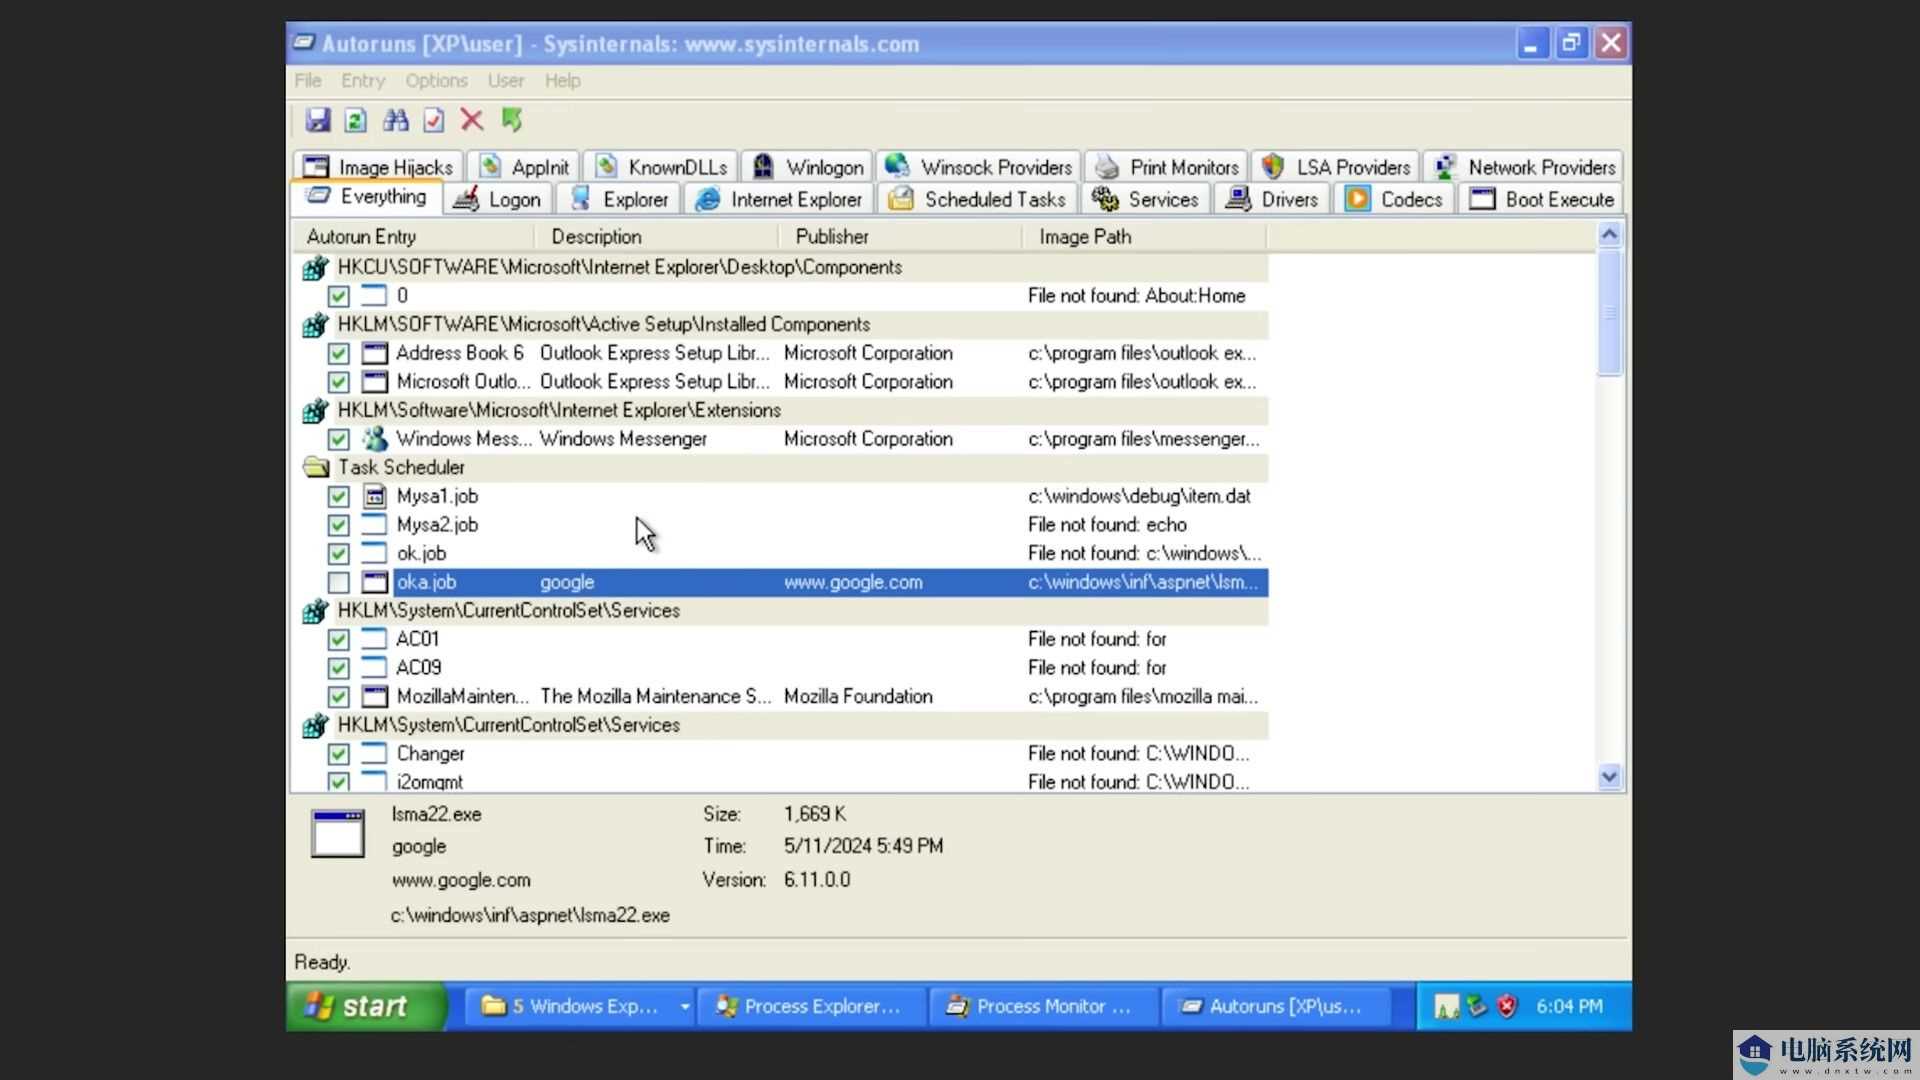Uncheck the 0 entry checkbox
The image size is (1920, 1080).
[338, 296]
